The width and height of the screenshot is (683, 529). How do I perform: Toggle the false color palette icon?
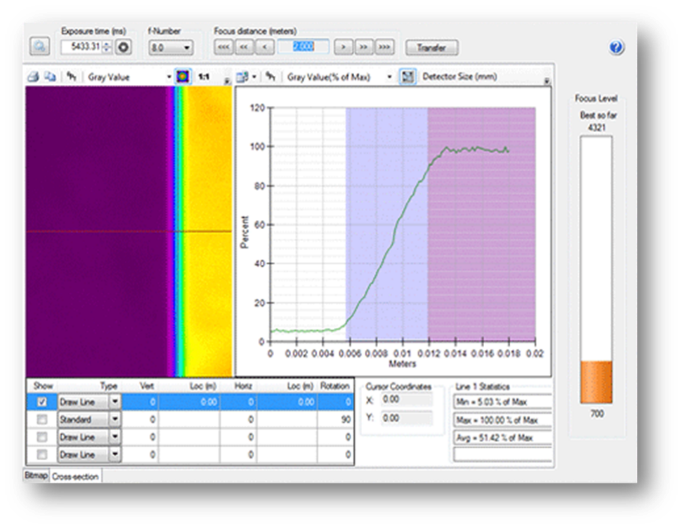[182, 76]
